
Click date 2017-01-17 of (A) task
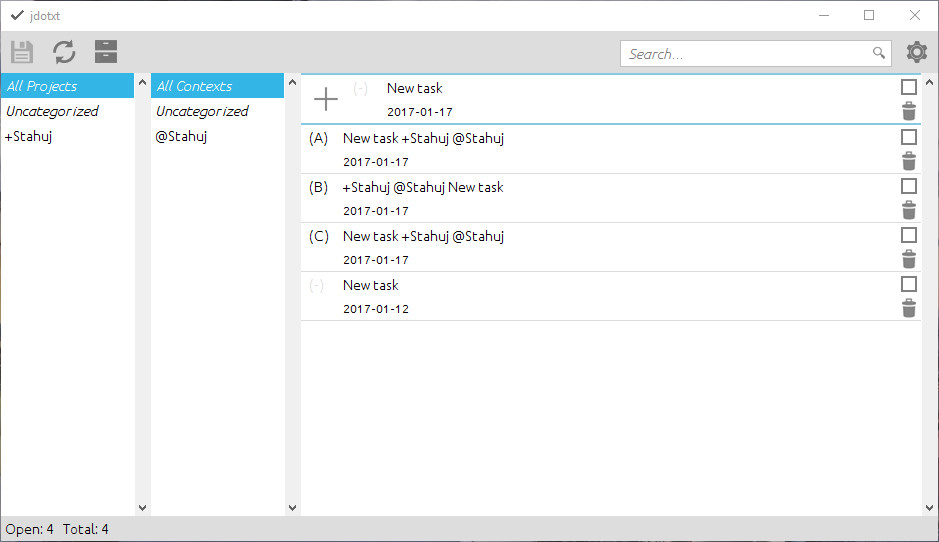(x=376, y=162)
